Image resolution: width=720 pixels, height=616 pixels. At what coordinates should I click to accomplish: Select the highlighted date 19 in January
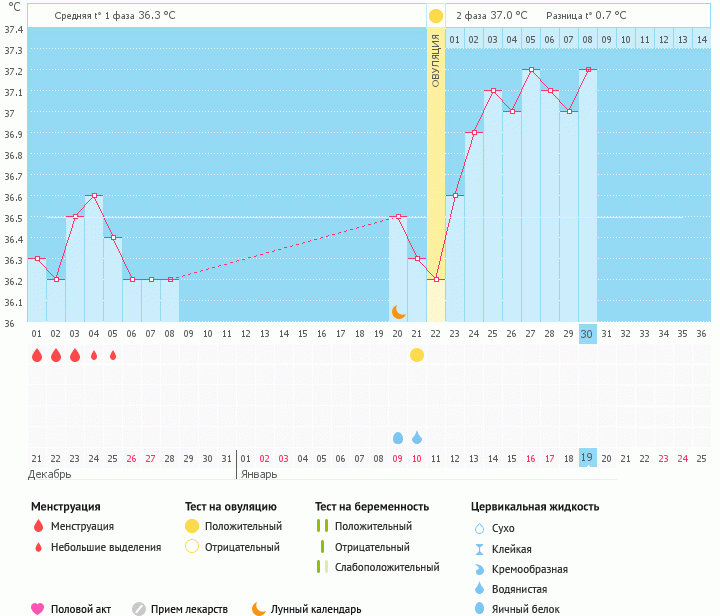pos(588,457)
